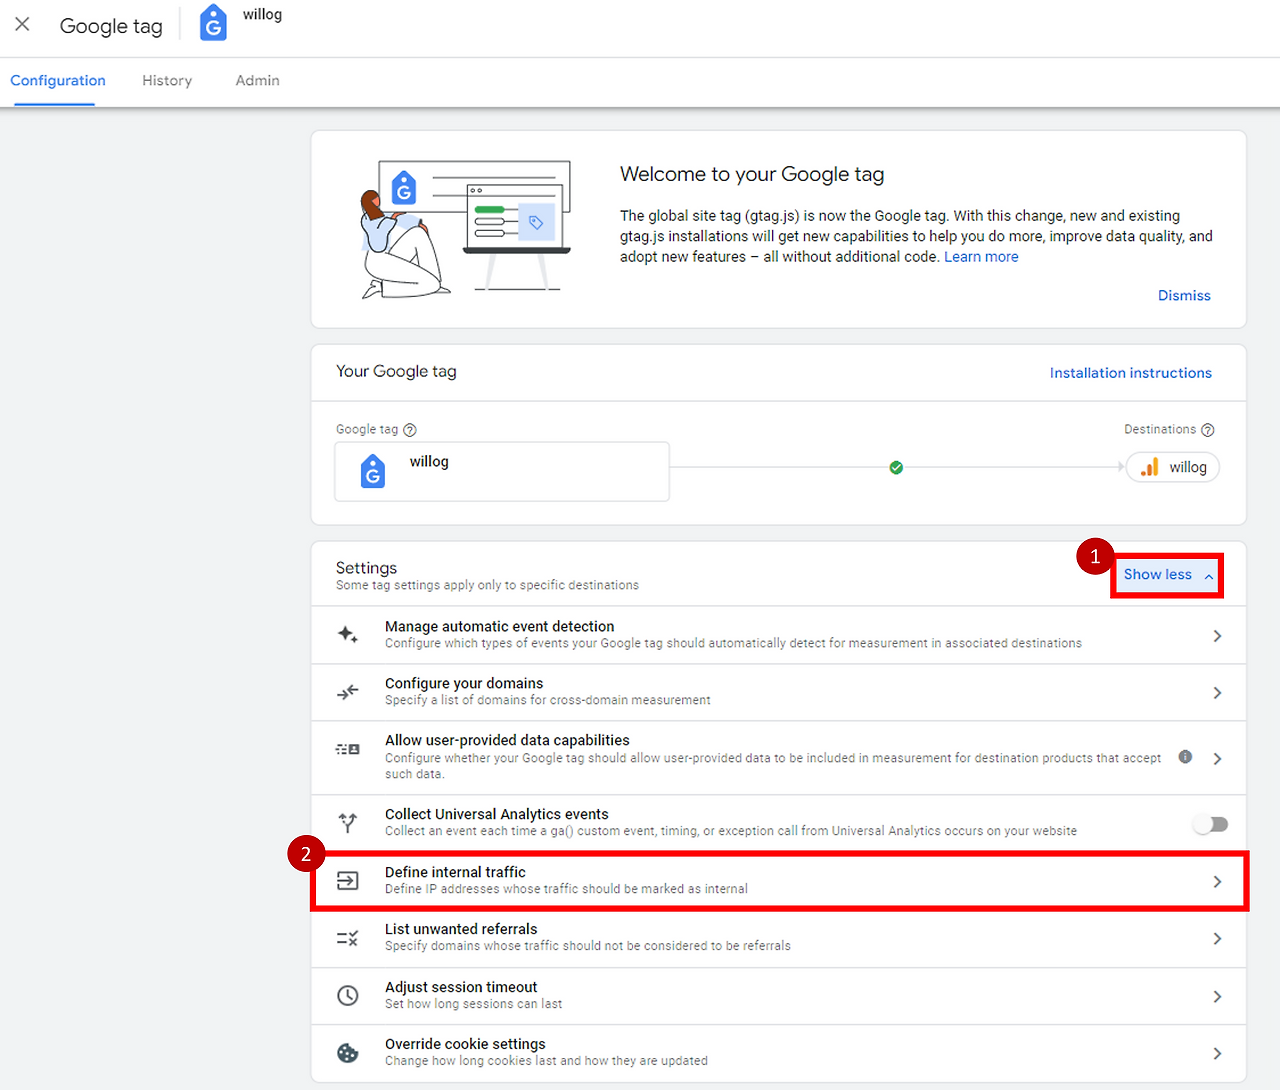Click the user-provided data capabilities icon
Screen dimensions: 1280x1090
point(347,749)
